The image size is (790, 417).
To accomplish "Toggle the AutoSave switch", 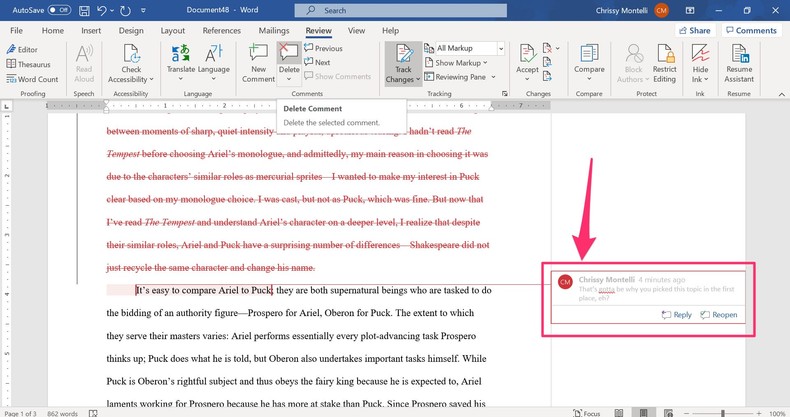I will tap(59, 10).
